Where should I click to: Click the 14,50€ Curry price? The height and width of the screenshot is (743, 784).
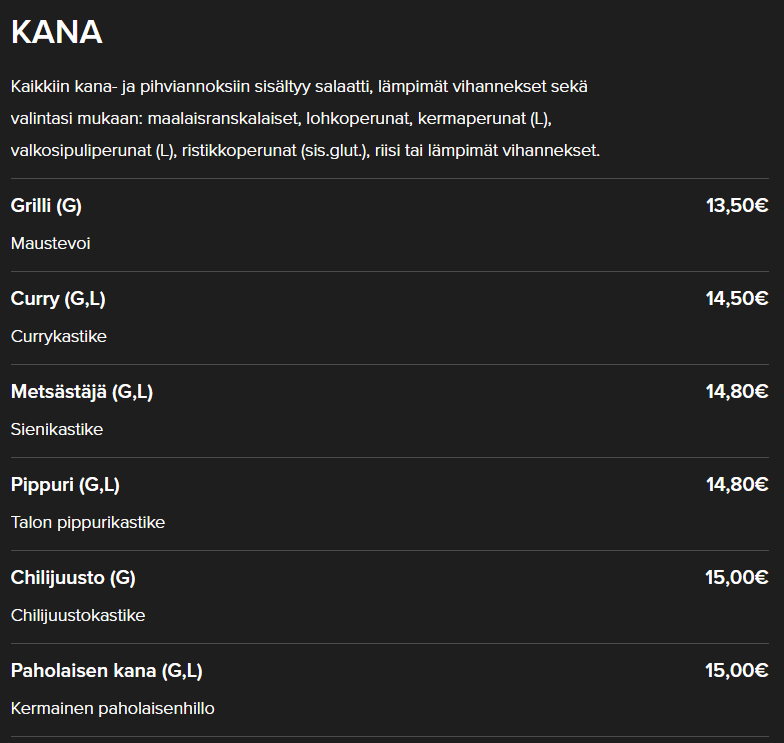[x=737, y=298]
